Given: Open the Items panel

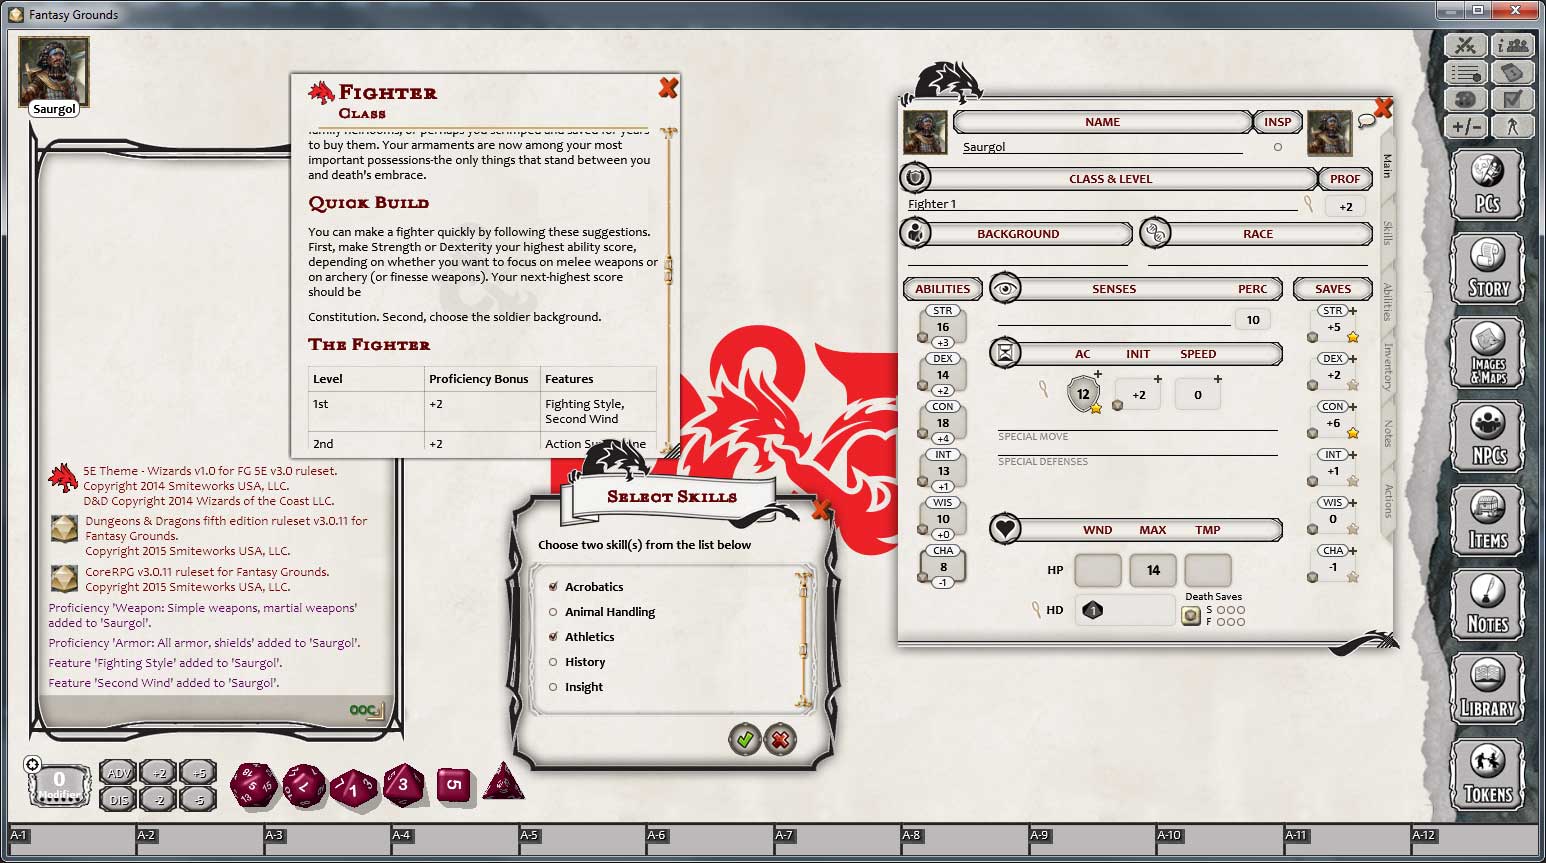Looking at the screenshot, I should click(x=1487, y=520).
